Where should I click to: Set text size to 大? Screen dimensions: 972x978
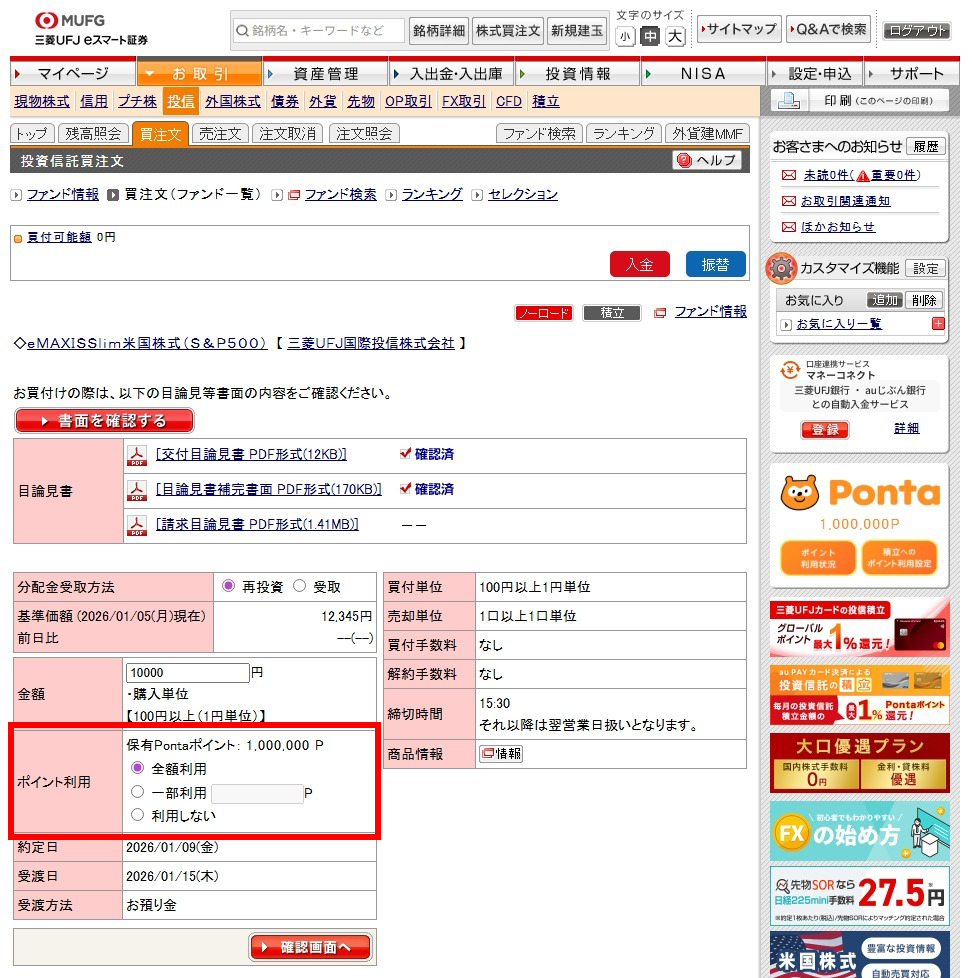[675, 37]
